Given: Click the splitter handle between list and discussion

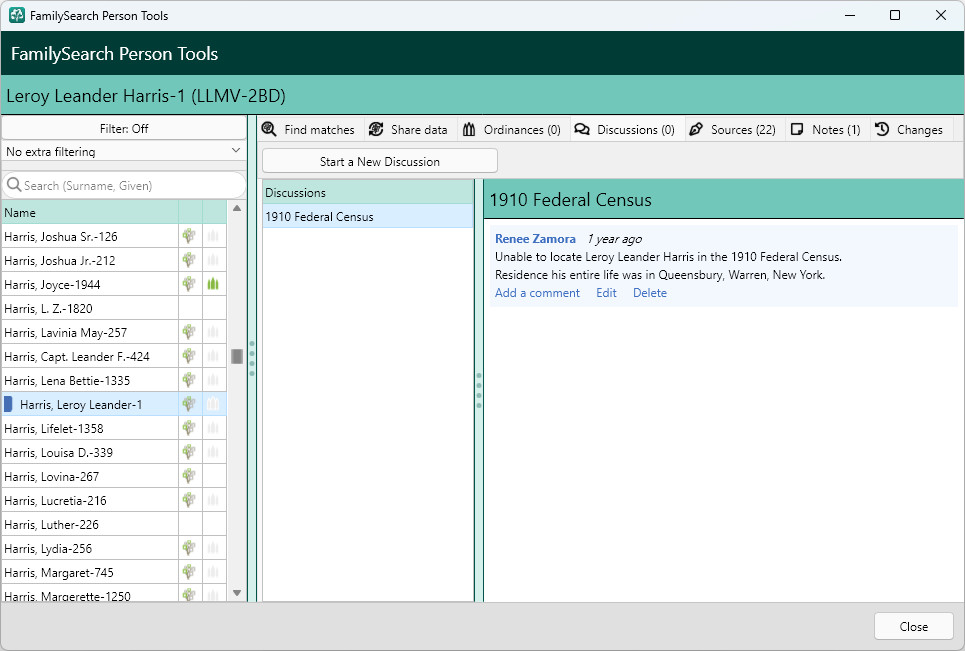Looking at the screenshot, I should point(479,391).
